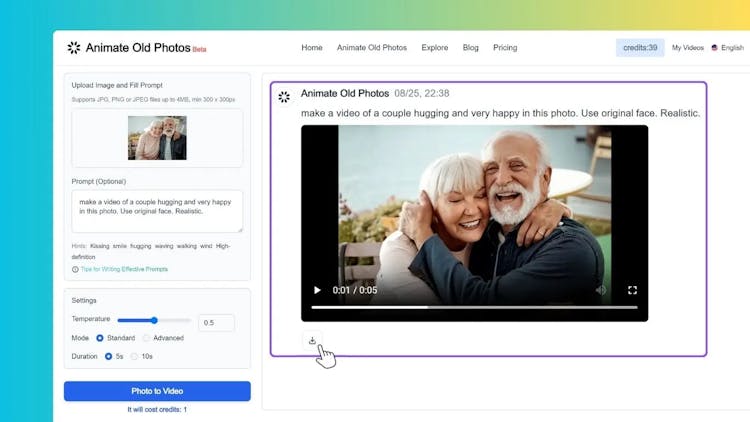
Task: Enter fullscreen mode on the video
Action: click(632, 290)
